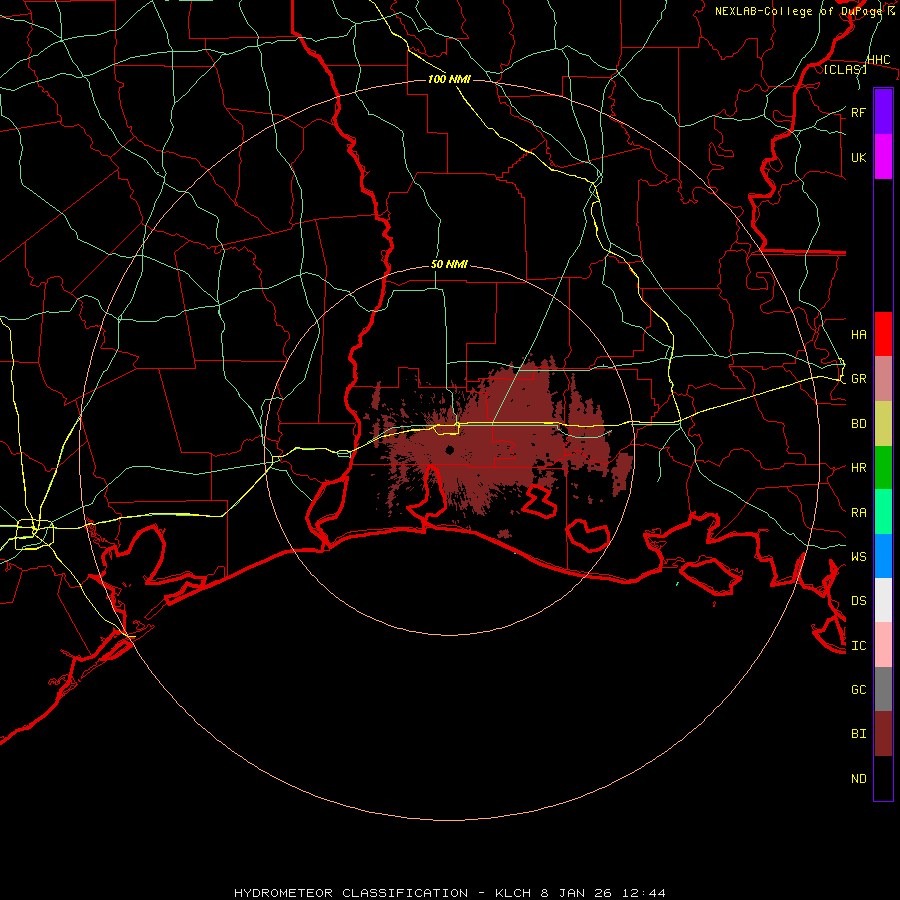Click the BI legend label
900x900 pixels.
point(858,734)
